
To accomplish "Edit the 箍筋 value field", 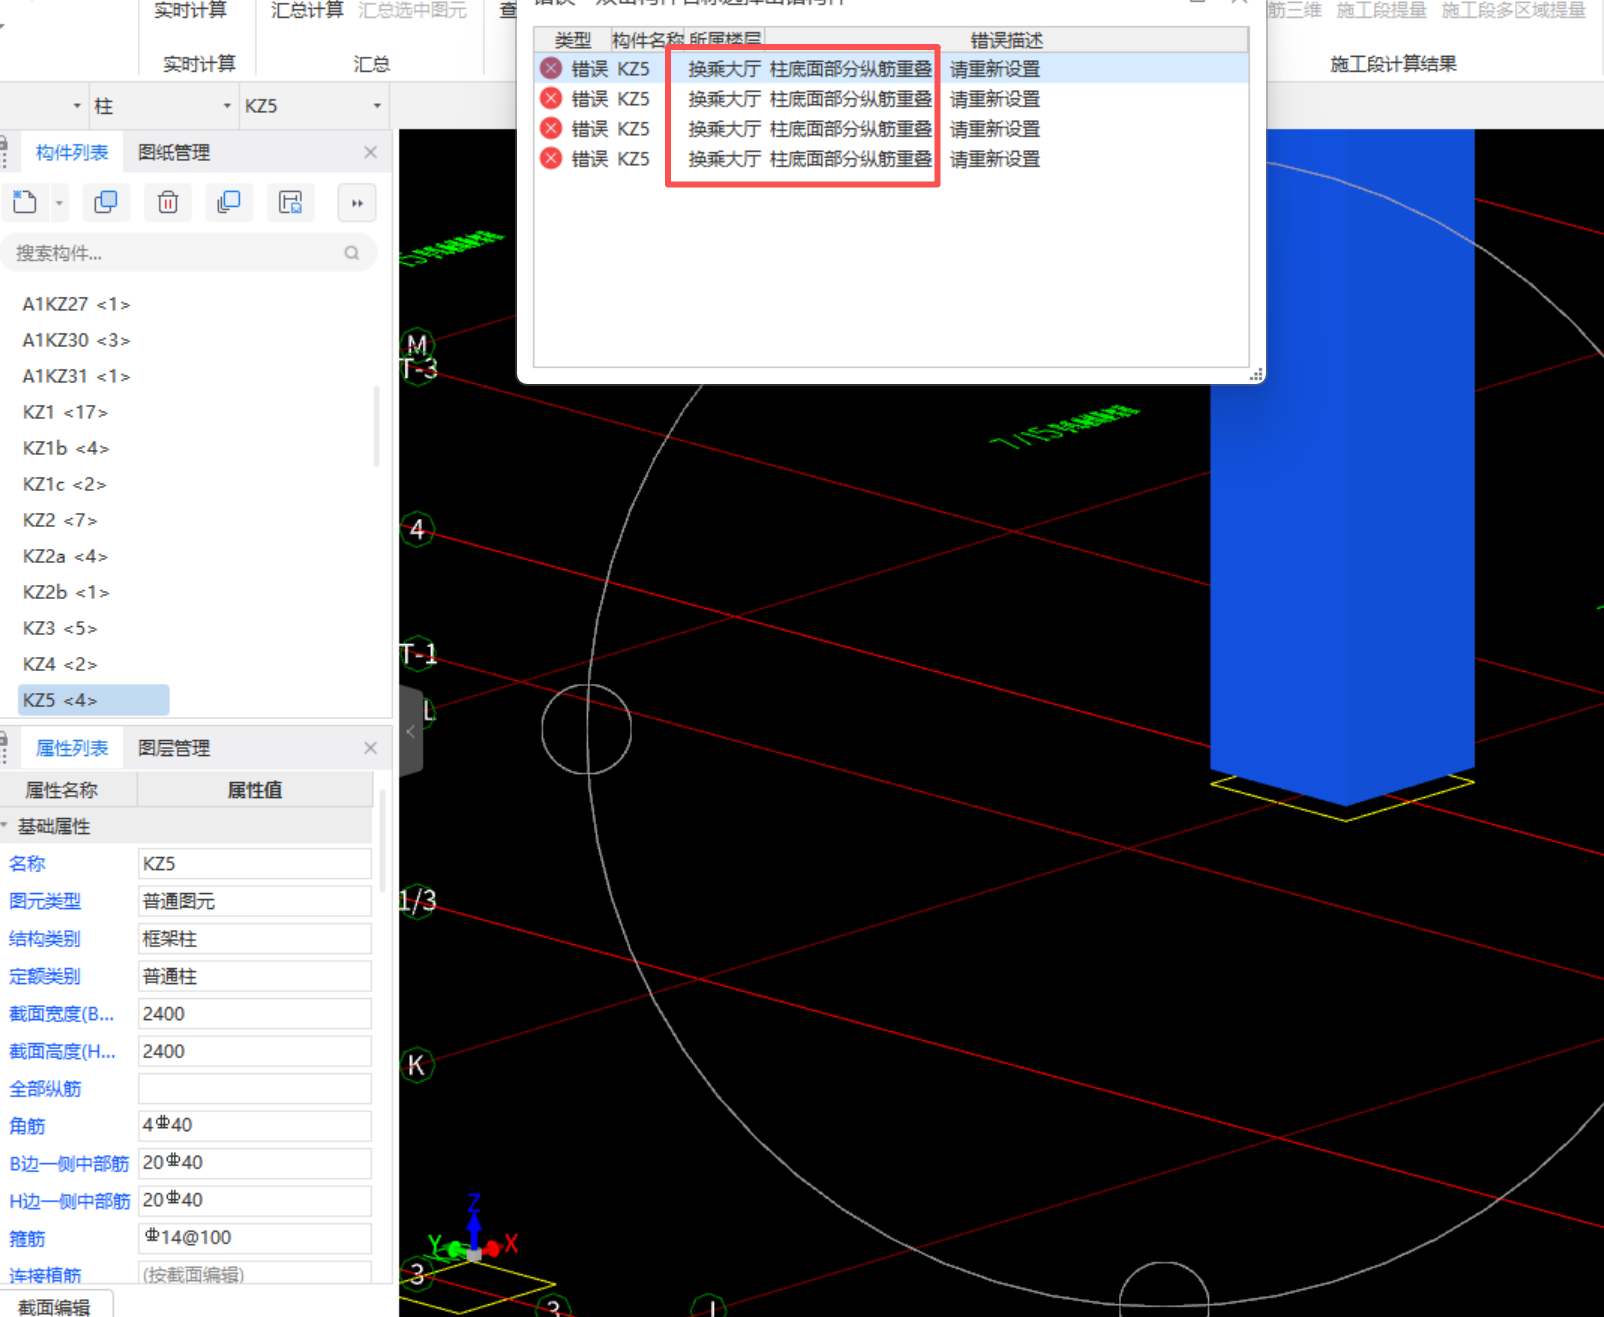I will (254, 1238).
